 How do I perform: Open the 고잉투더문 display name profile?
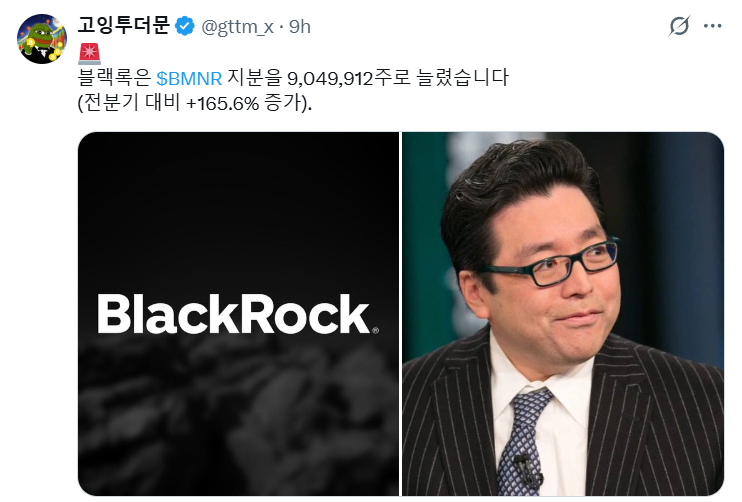(123, 25)
